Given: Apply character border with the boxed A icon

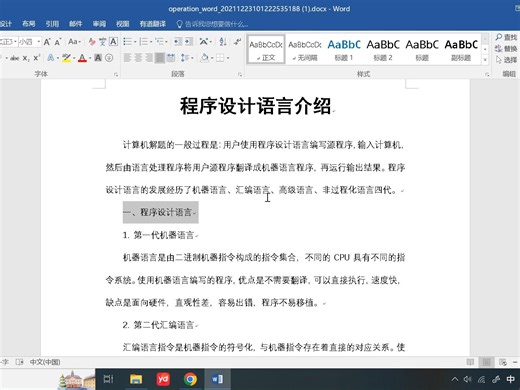Looking at the screenshot, I should (113, 42).
